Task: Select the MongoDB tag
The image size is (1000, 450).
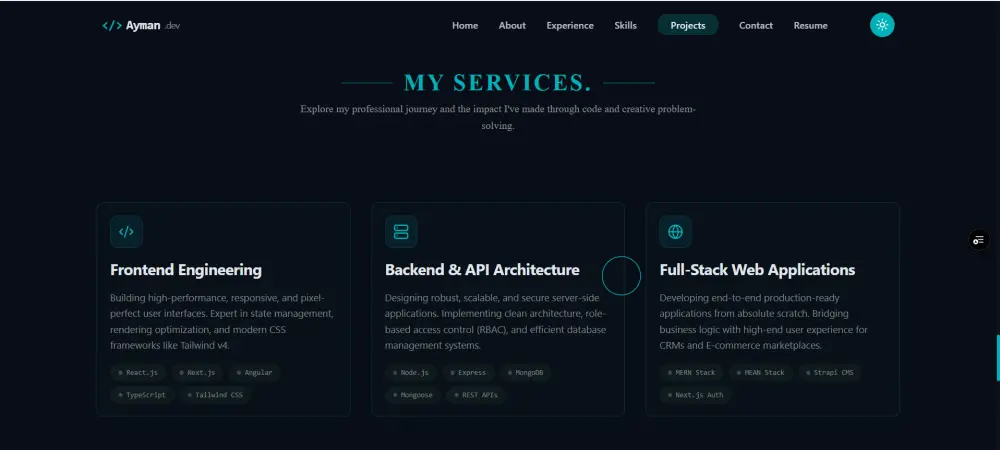Action: (x=526, y=372)
